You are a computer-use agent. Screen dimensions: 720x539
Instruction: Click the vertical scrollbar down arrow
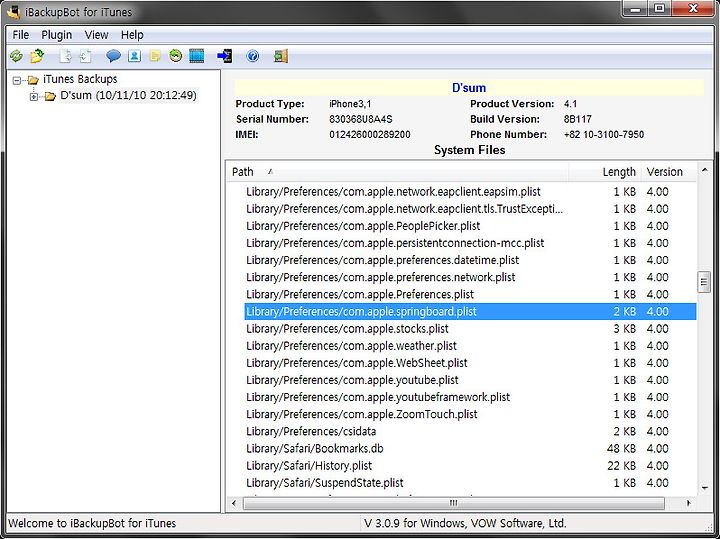[x=704, y=488]
